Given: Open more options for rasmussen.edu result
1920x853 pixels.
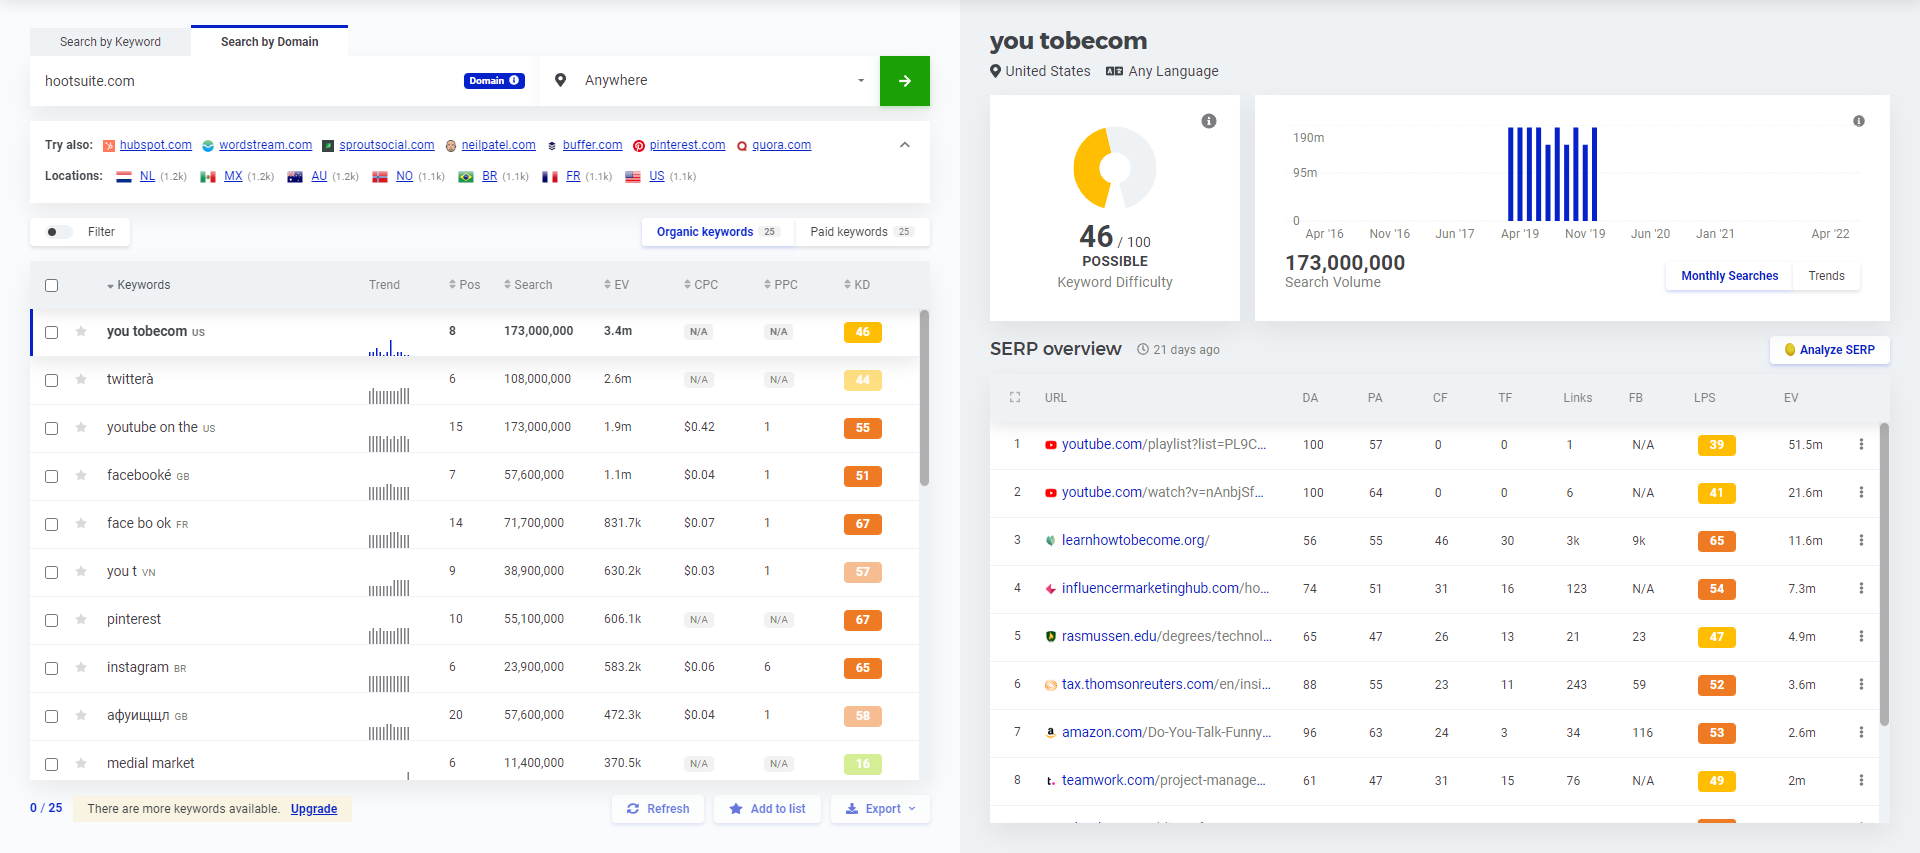Looking at the screenshot, I should point(1861,636).
